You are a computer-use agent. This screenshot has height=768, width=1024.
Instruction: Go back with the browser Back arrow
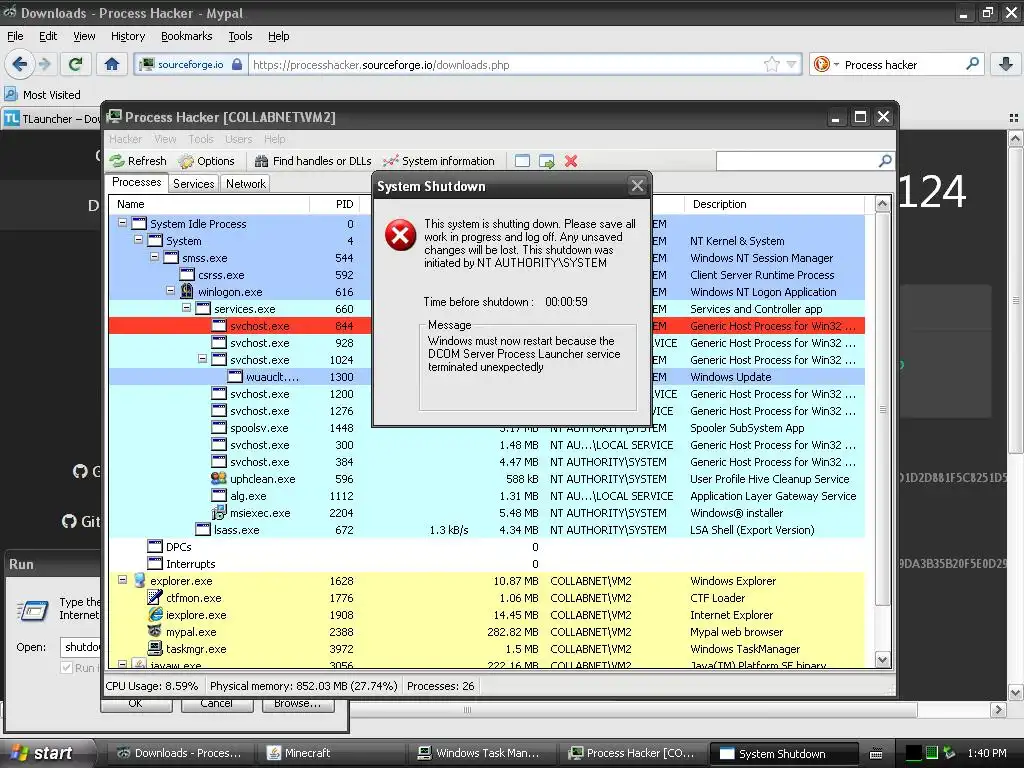20,64
